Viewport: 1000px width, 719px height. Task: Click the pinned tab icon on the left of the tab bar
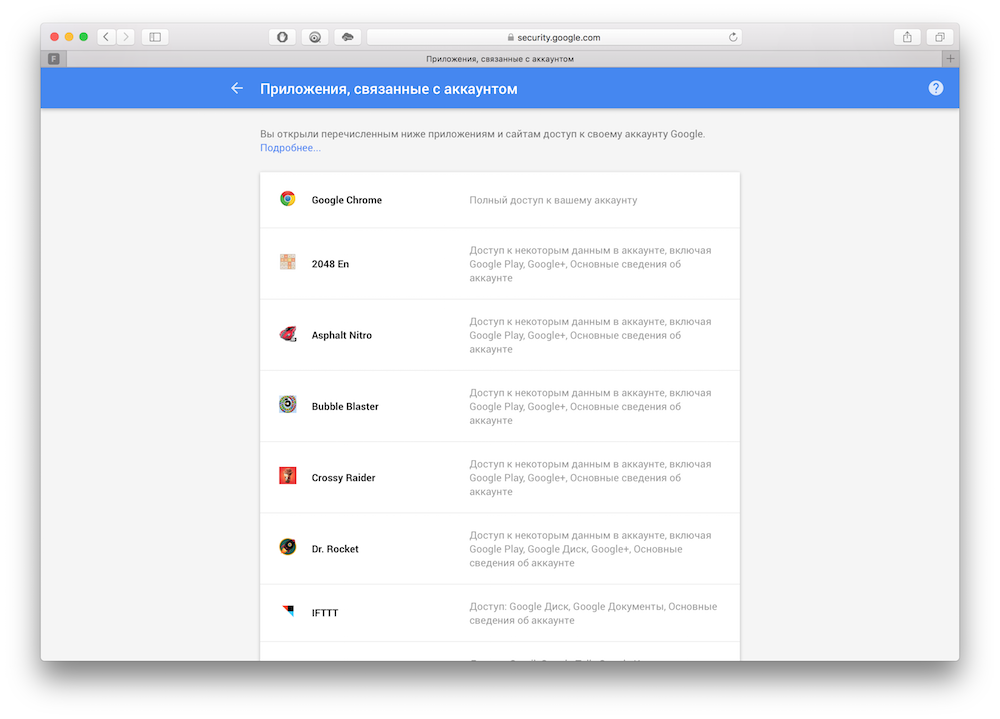[x=54, y=59]
